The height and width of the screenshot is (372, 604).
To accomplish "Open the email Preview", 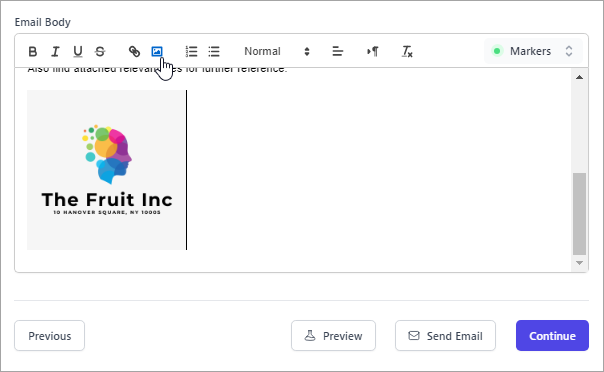I will [x=333, y=335].
